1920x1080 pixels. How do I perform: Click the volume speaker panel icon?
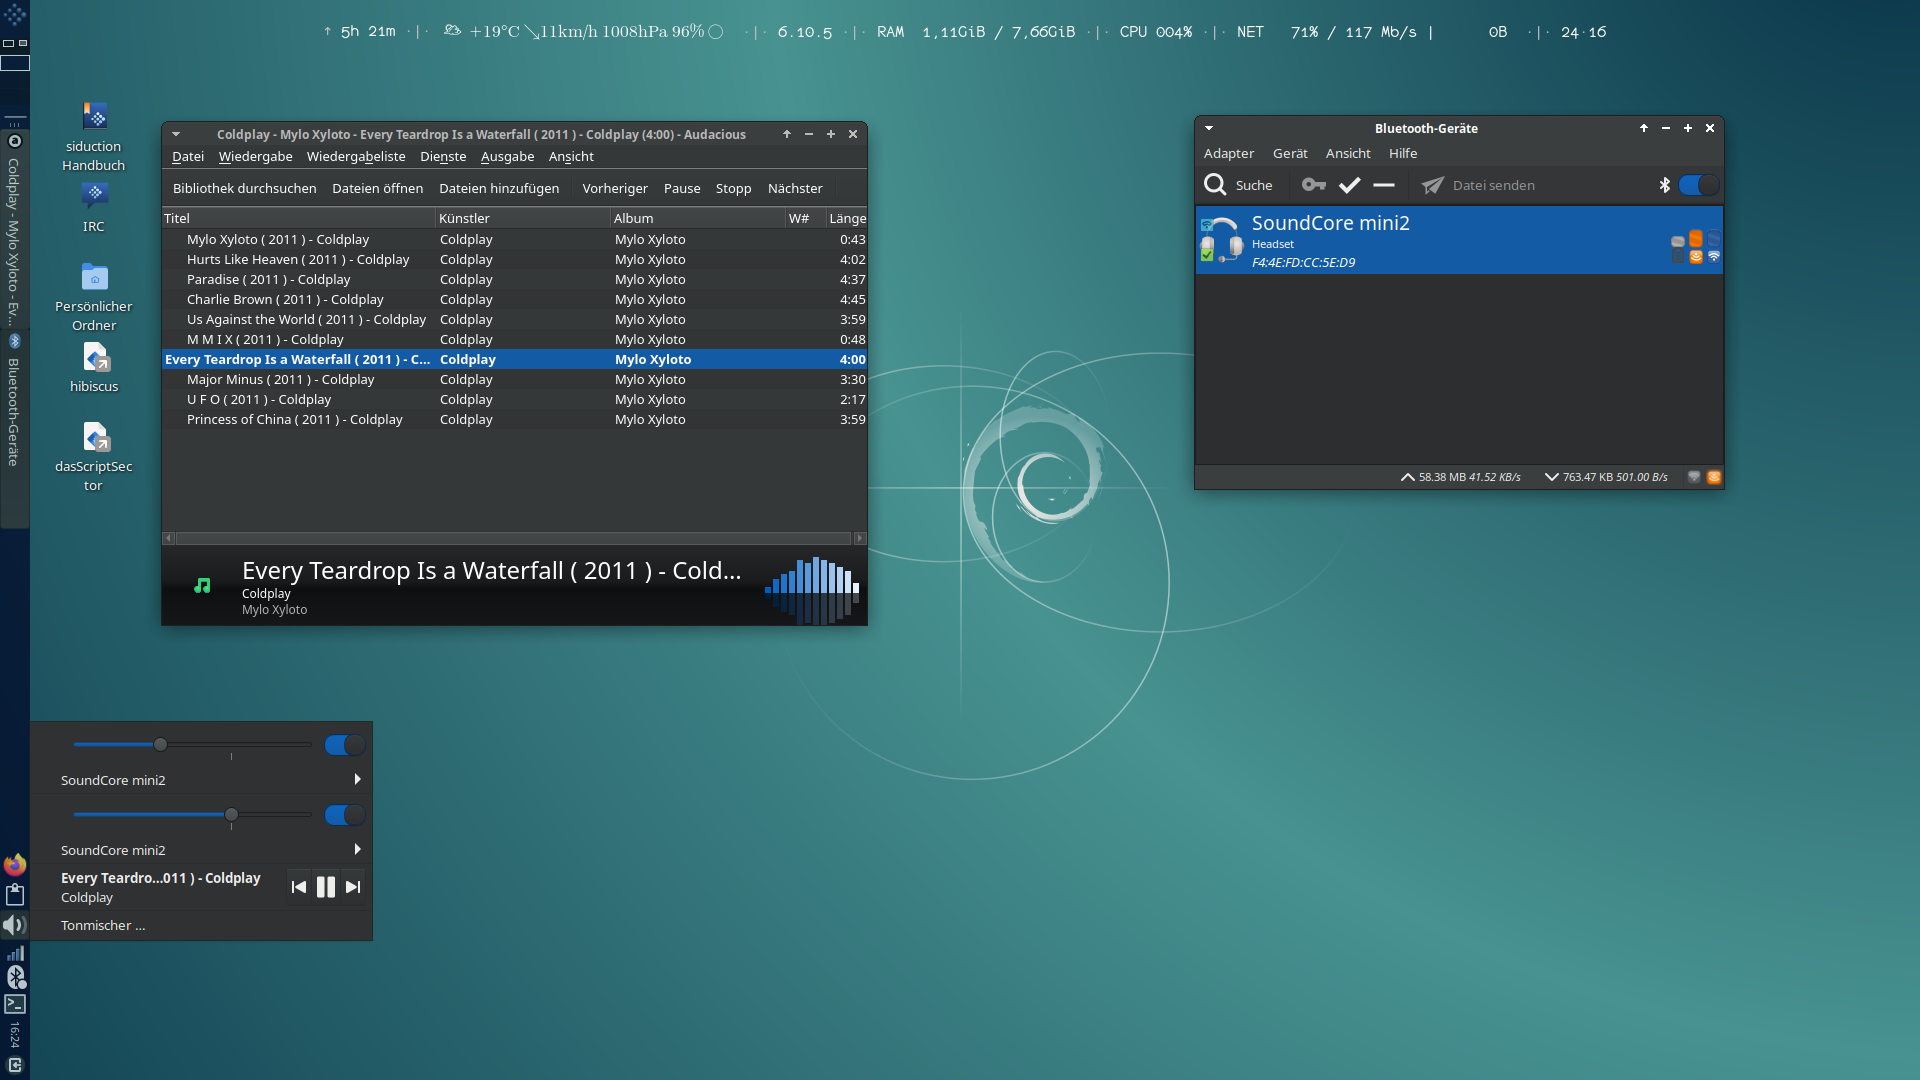click(15, 925)
